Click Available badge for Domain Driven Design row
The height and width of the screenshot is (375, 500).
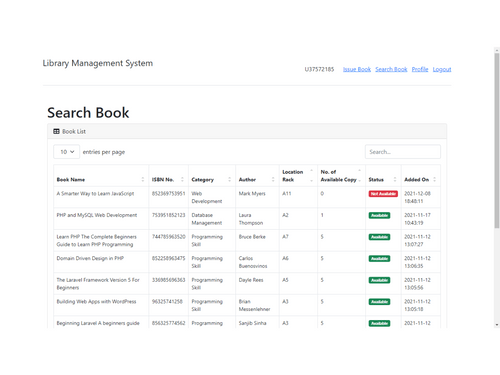[379, 259]
